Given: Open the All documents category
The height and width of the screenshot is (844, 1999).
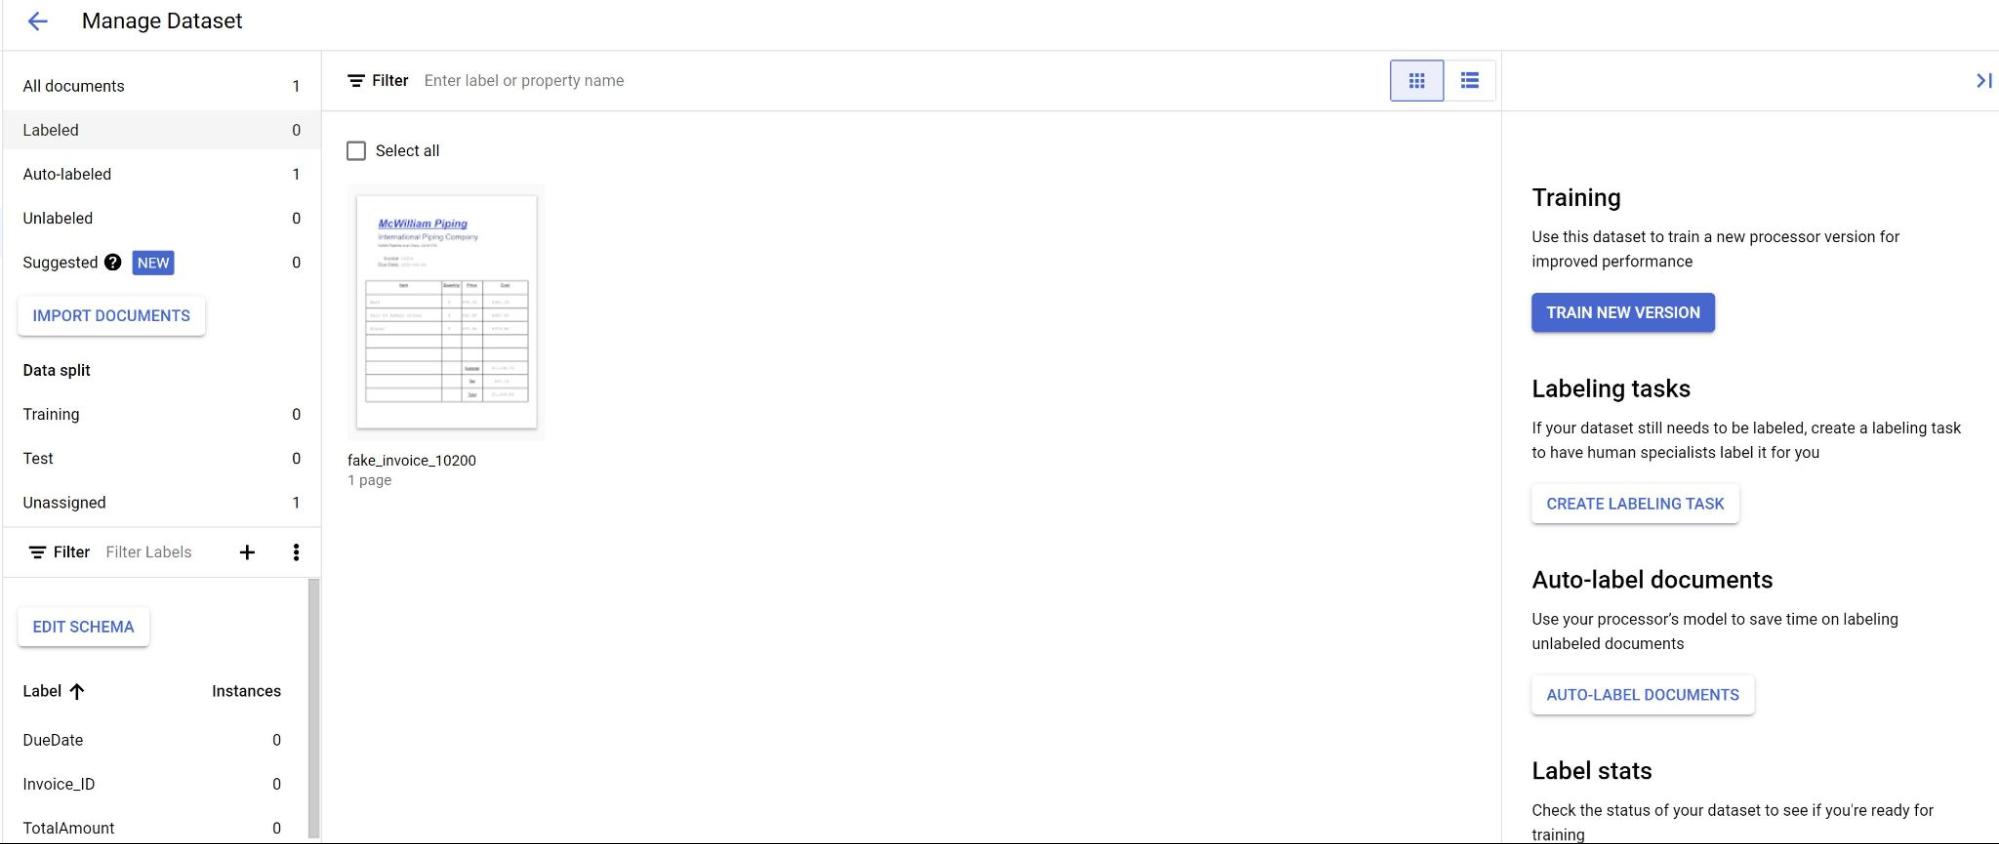Looking at the screenshot, I should [74, 86].
